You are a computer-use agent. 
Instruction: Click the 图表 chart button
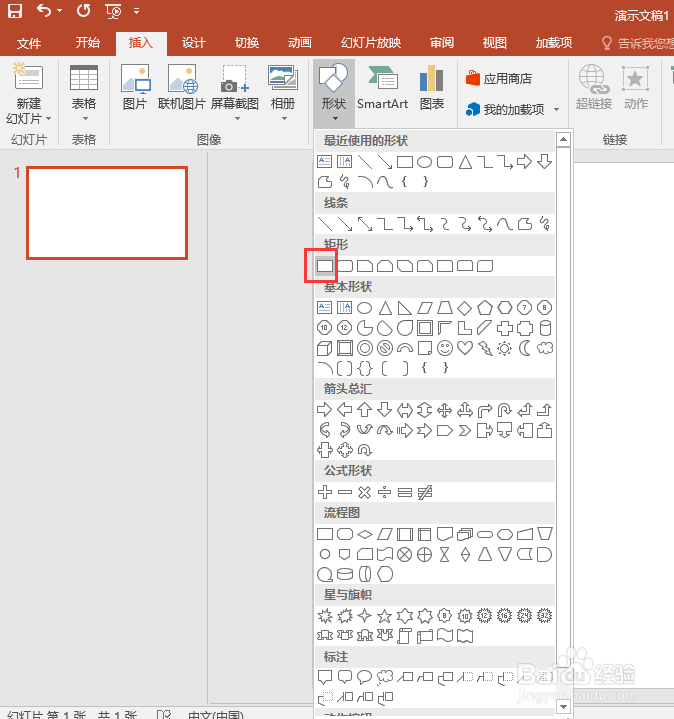pos(431,87)
